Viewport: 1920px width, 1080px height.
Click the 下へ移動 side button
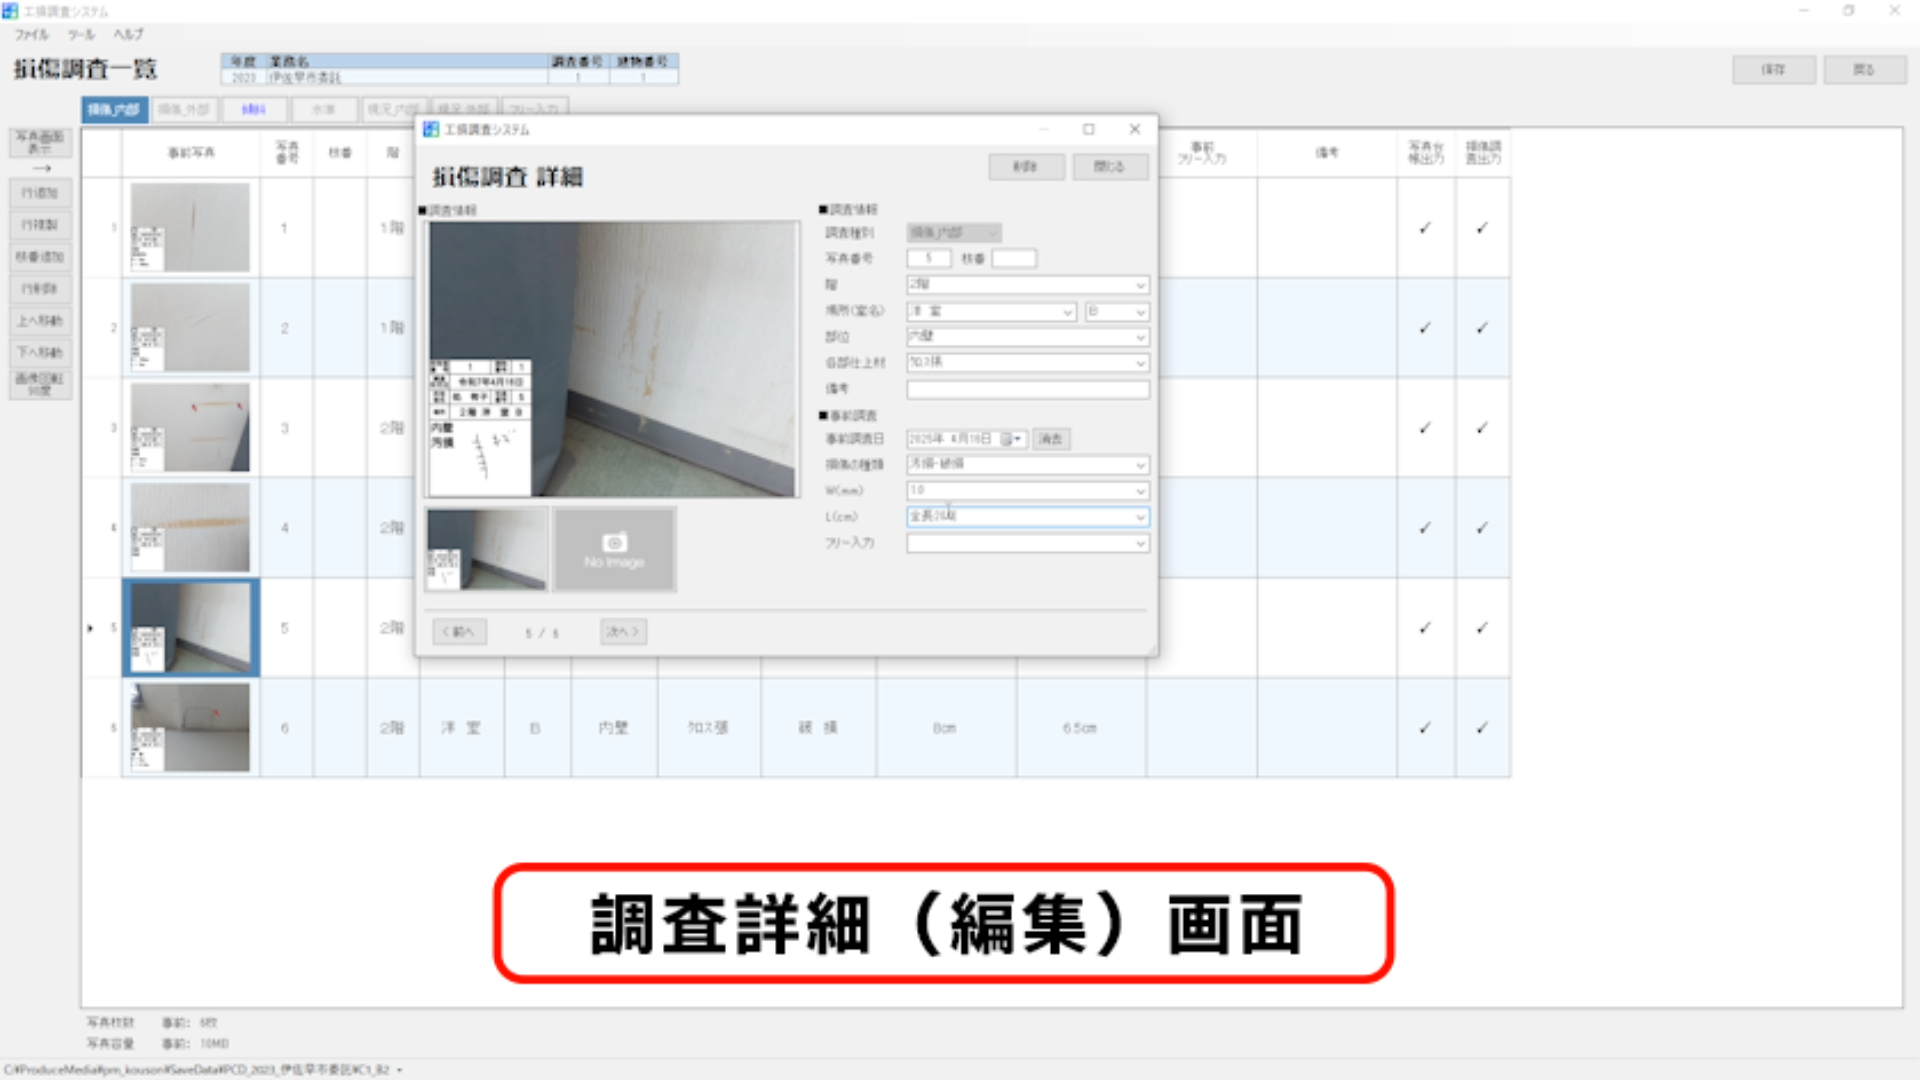(x=41, y=352)
